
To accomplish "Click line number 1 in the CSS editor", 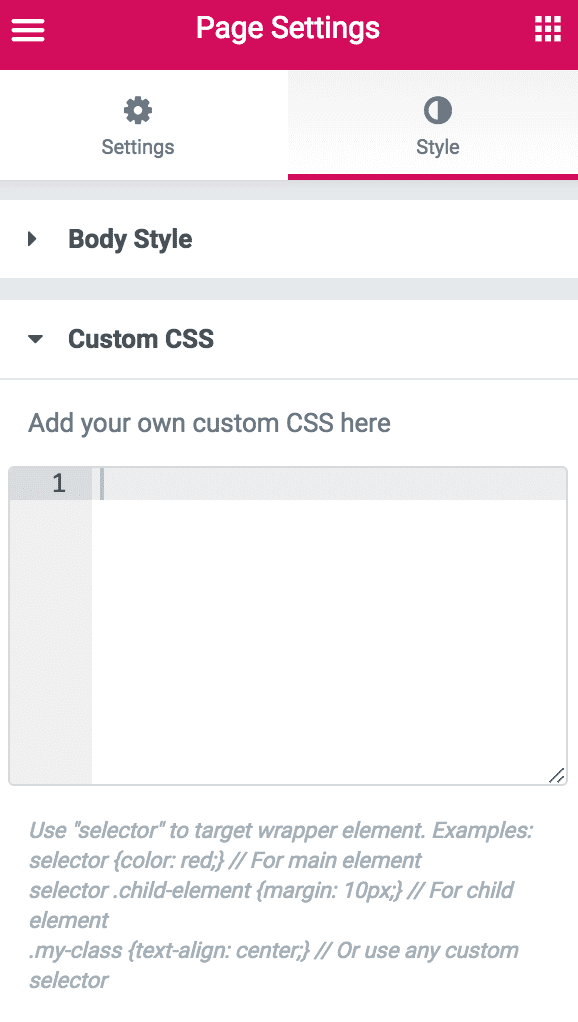I will 59,481.
